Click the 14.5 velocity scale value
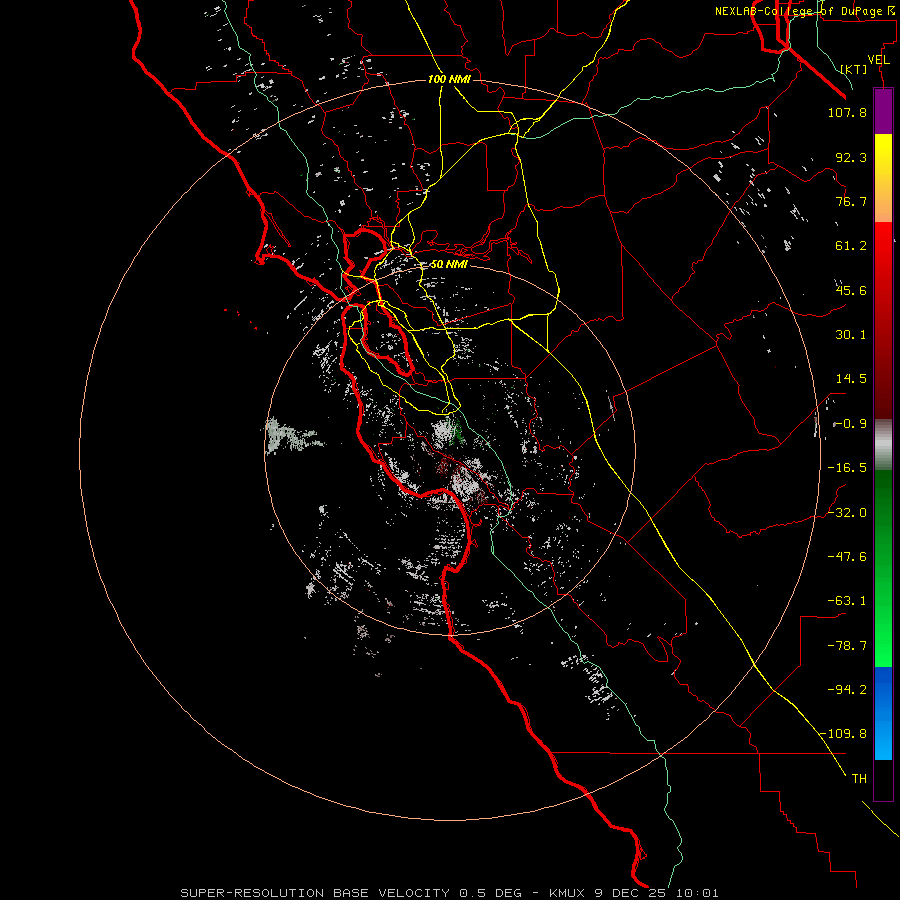The width and height of the screenshot is (900, 900). 851,379
